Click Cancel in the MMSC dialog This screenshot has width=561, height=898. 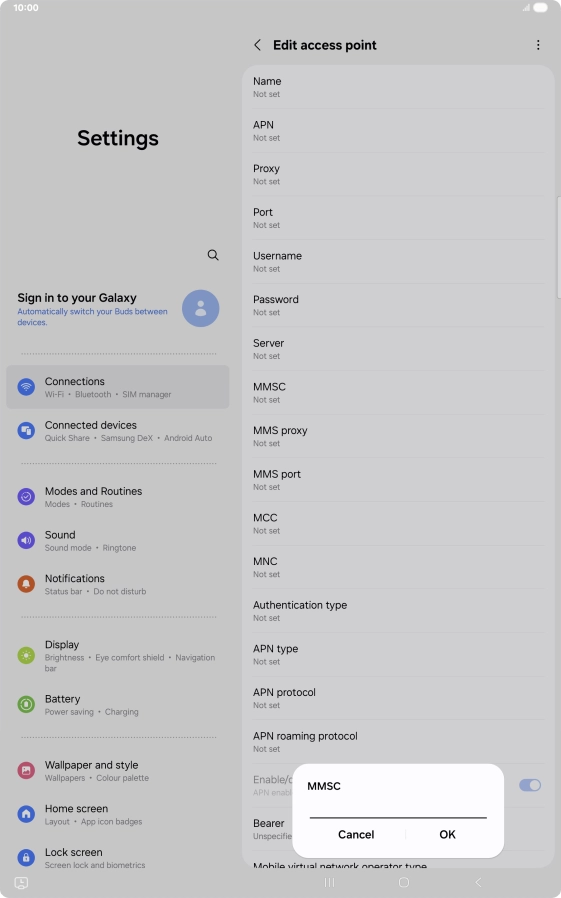(356, 834)
